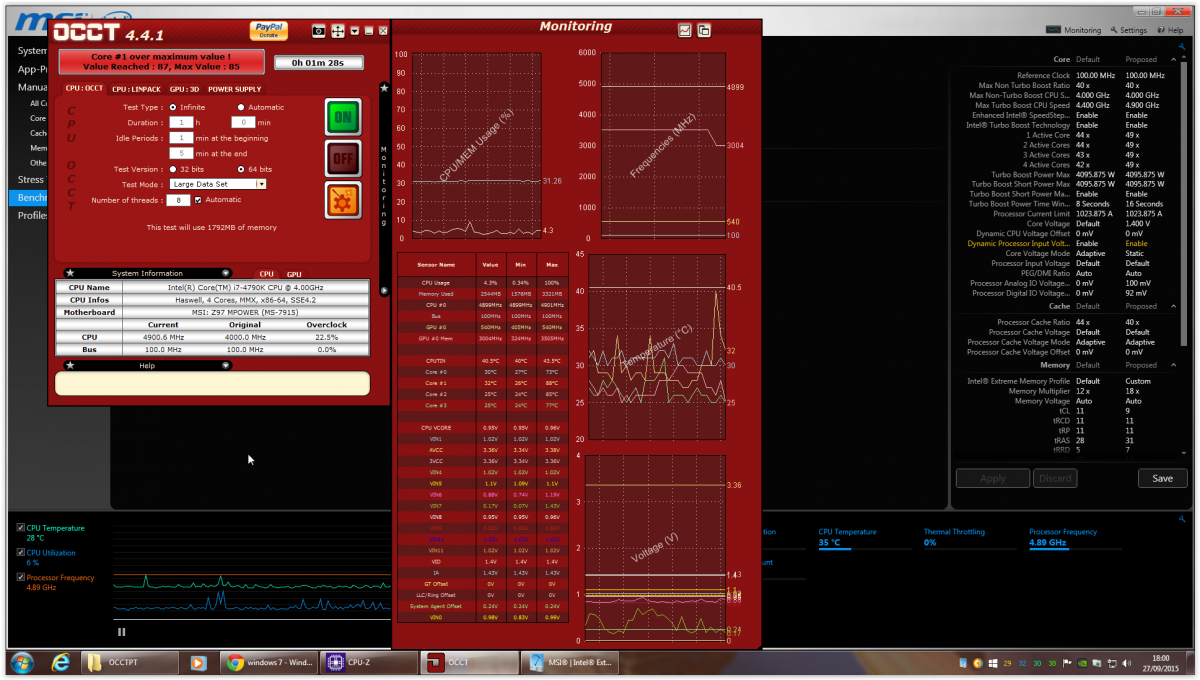The image size is (1200, 680).
Task: Collapse the System Information section arrow
Action: (226, 273)
